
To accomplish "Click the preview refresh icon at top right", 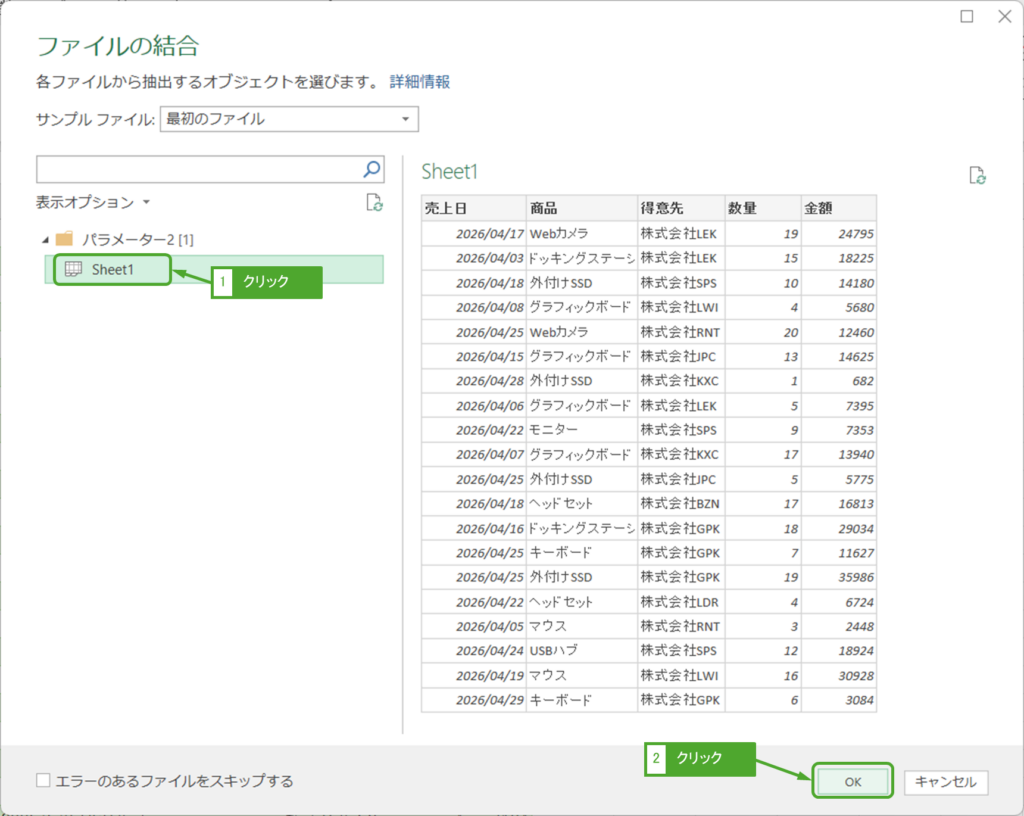I will [978, 176].
